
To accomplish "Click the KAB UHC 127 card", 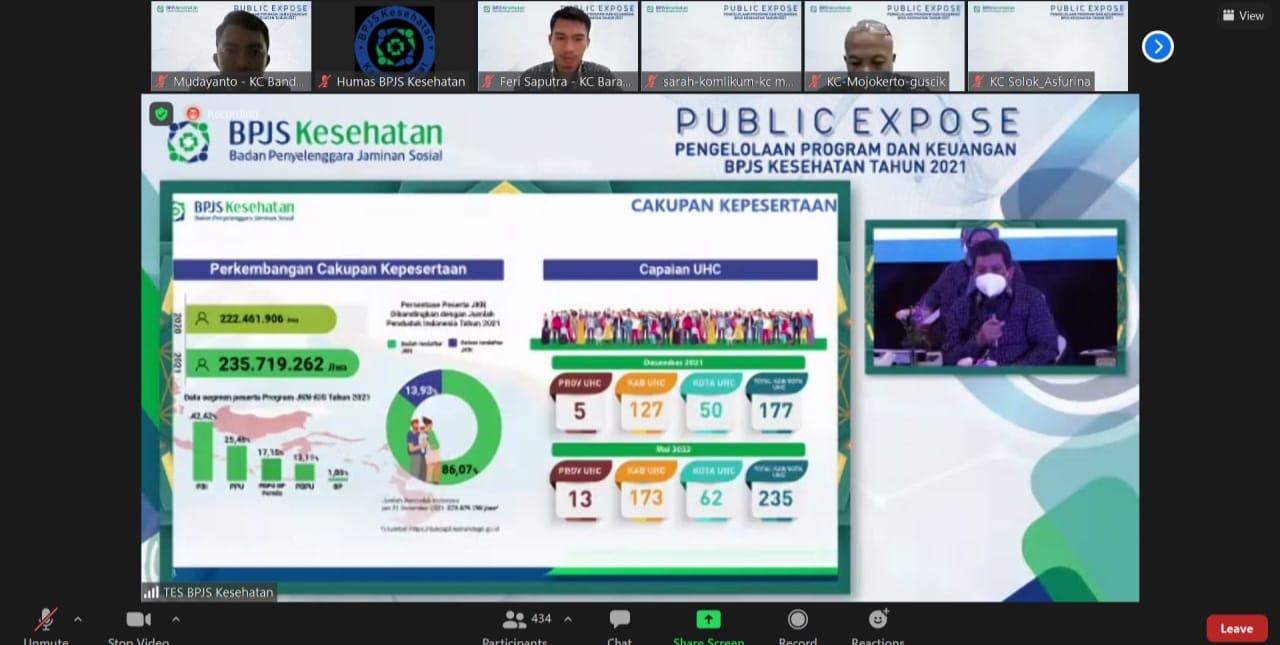I will (646, 402).
